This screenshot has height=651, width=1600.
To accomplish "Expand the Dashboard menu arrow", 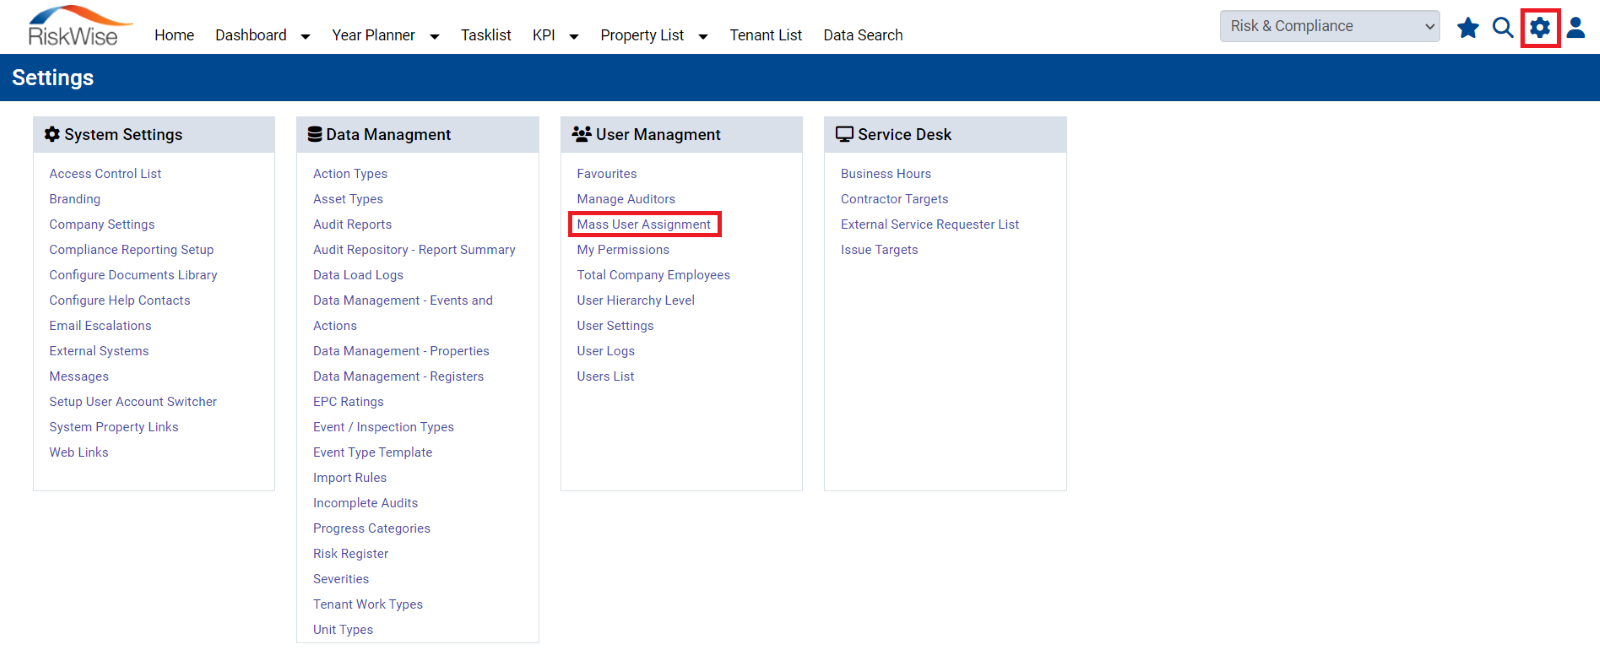I will pyautogui.click(x=305, y=37).
